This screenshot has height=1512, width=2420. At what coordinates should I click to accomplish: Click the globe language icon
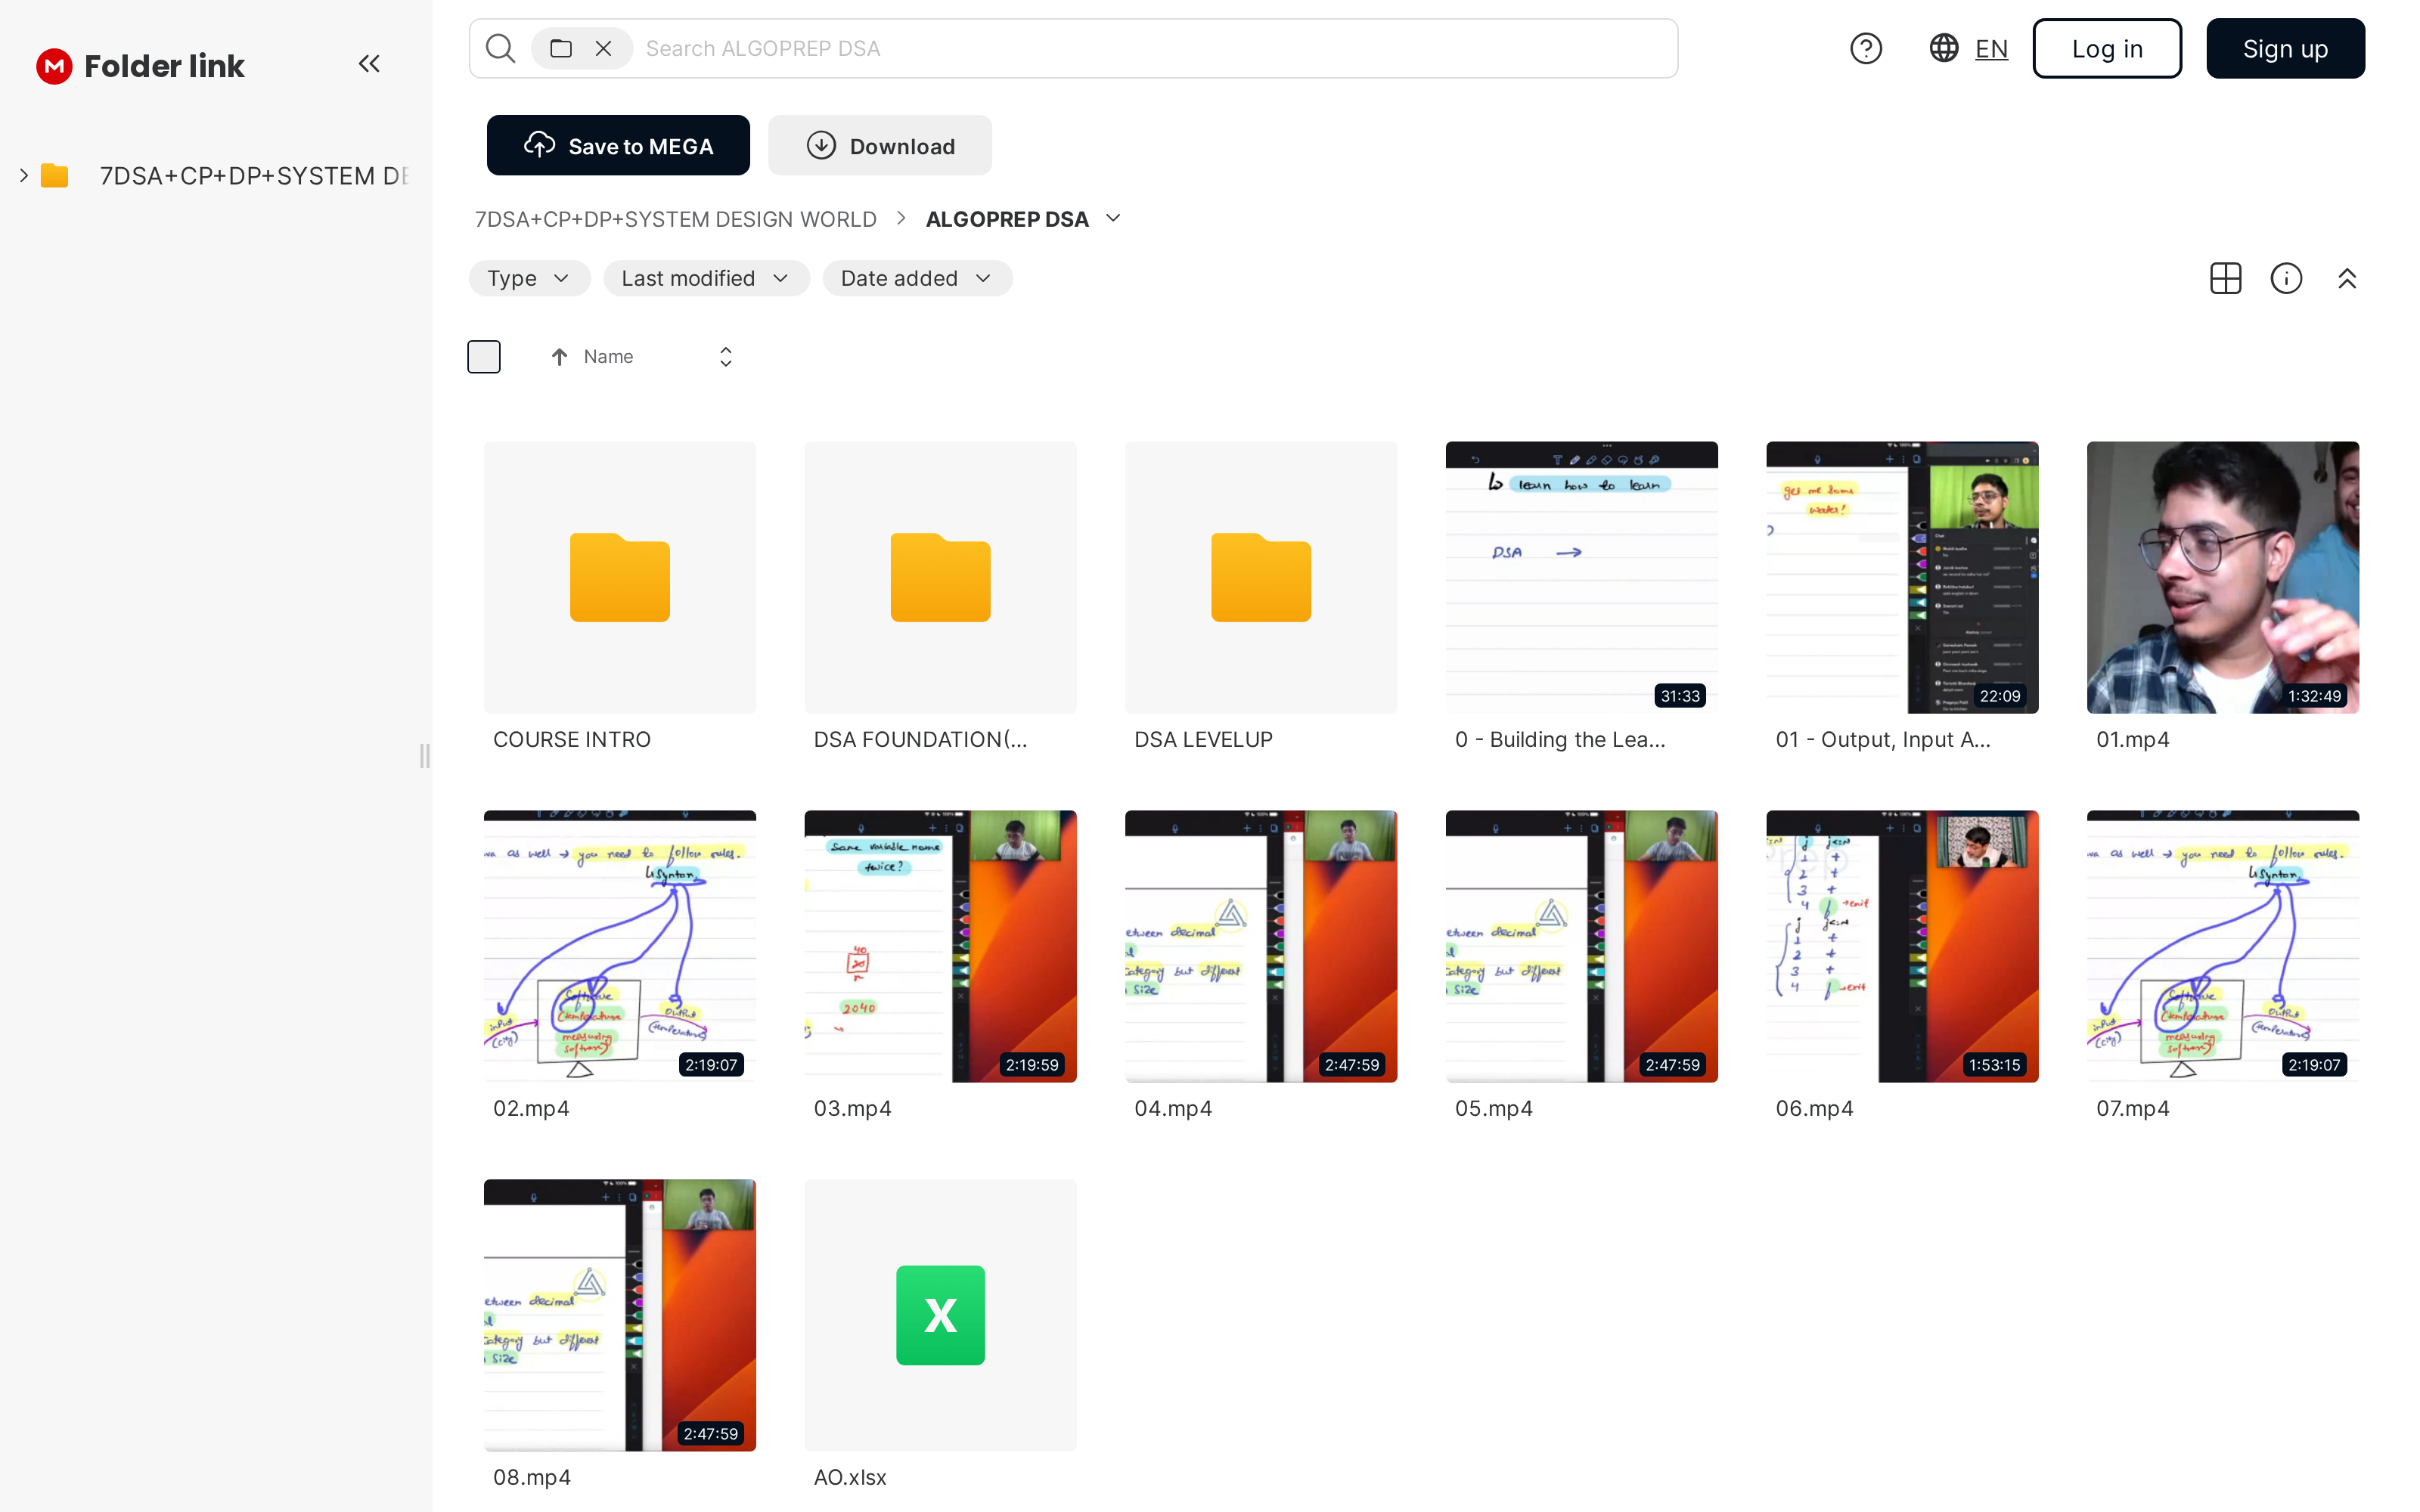tap(1943, 48)
